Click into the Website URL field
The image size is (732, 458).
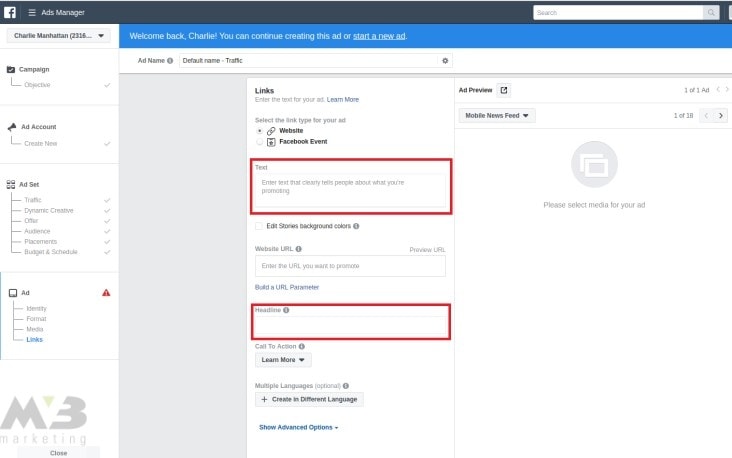350,266
